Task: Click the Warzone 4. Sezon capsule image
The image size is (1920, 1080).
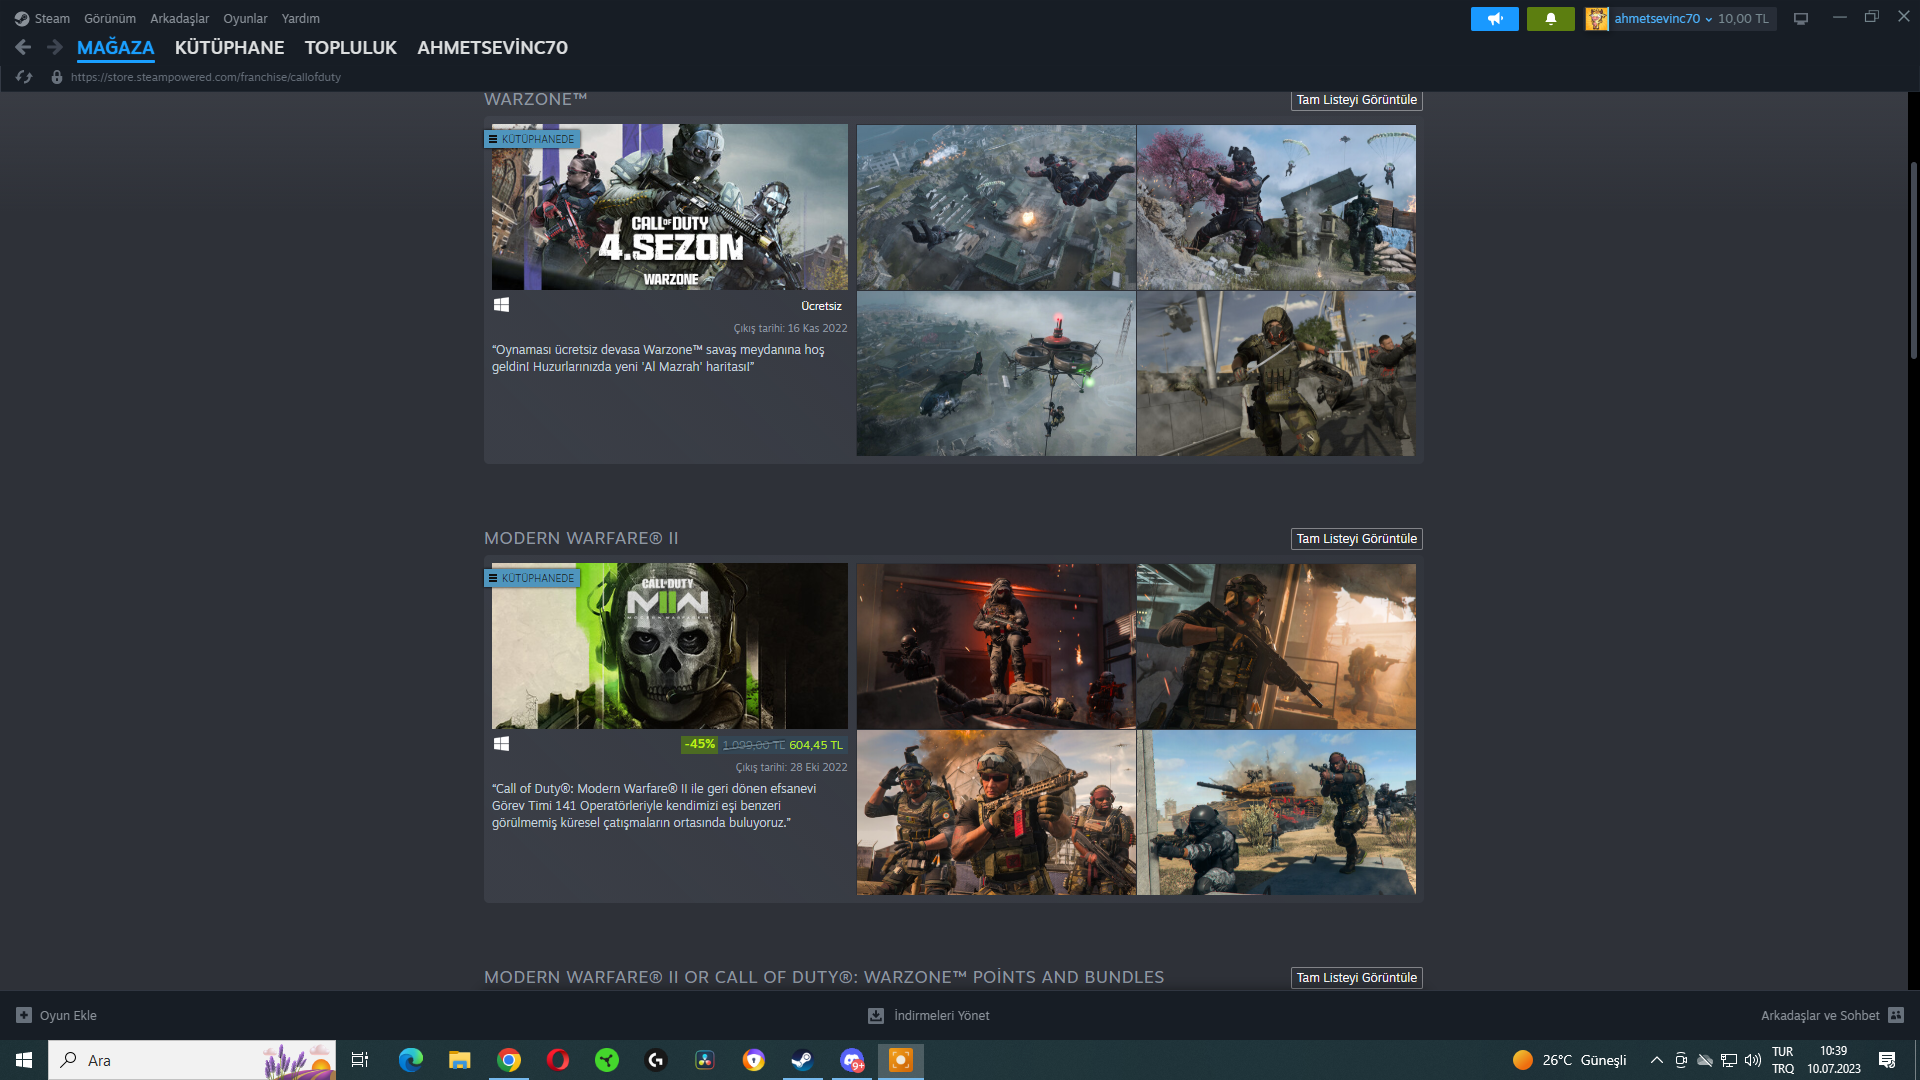Action: [x=670, y=207]
